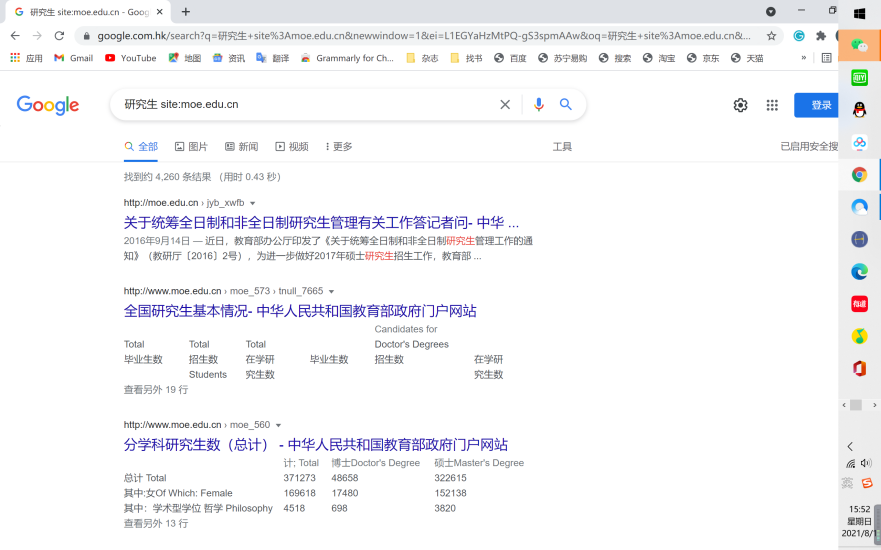The image size is (881, 550).
Task: Click the Chrome address bar URL
Action: 424,36
